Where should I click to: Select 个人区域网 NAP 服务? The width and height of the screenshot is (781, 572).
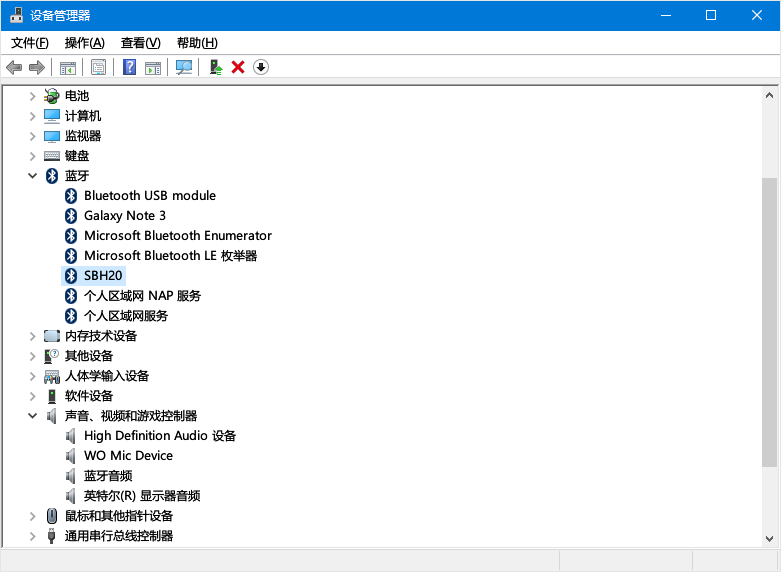point(142,296)
